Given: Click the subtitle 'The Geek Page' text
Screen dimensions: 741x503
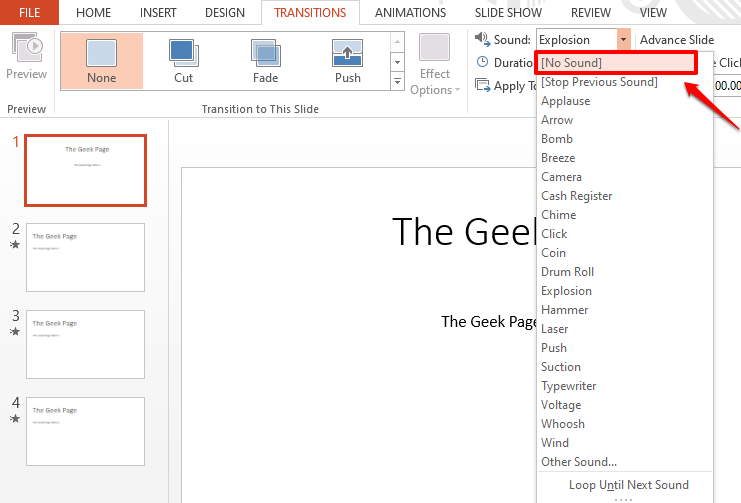Looking at the screenshot, I should point(489,322).
